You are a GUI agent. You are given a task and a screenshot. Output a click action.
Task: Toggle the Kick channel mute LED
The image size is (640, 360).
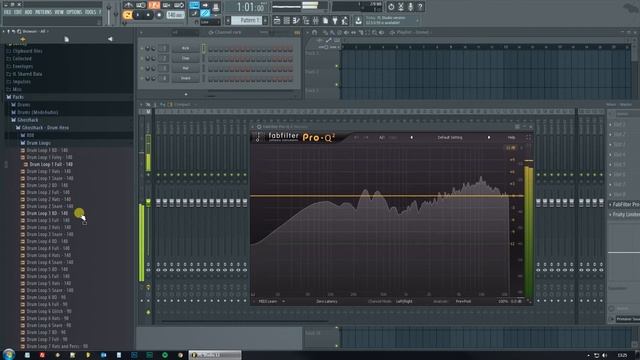142,48
